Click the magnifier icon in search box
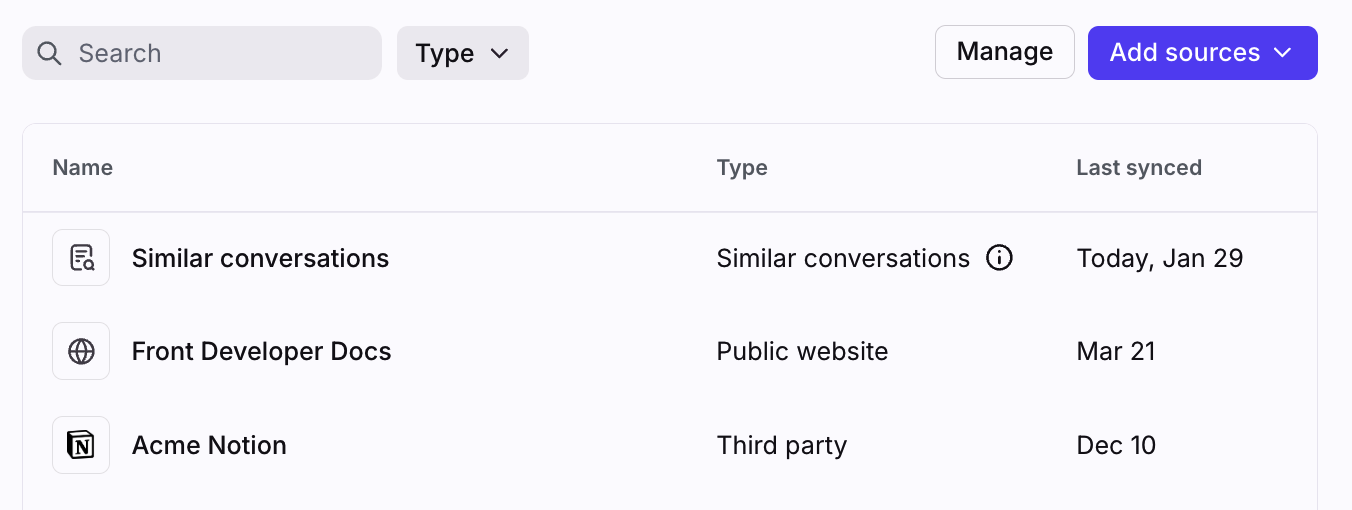 click(x=49, y=53)
